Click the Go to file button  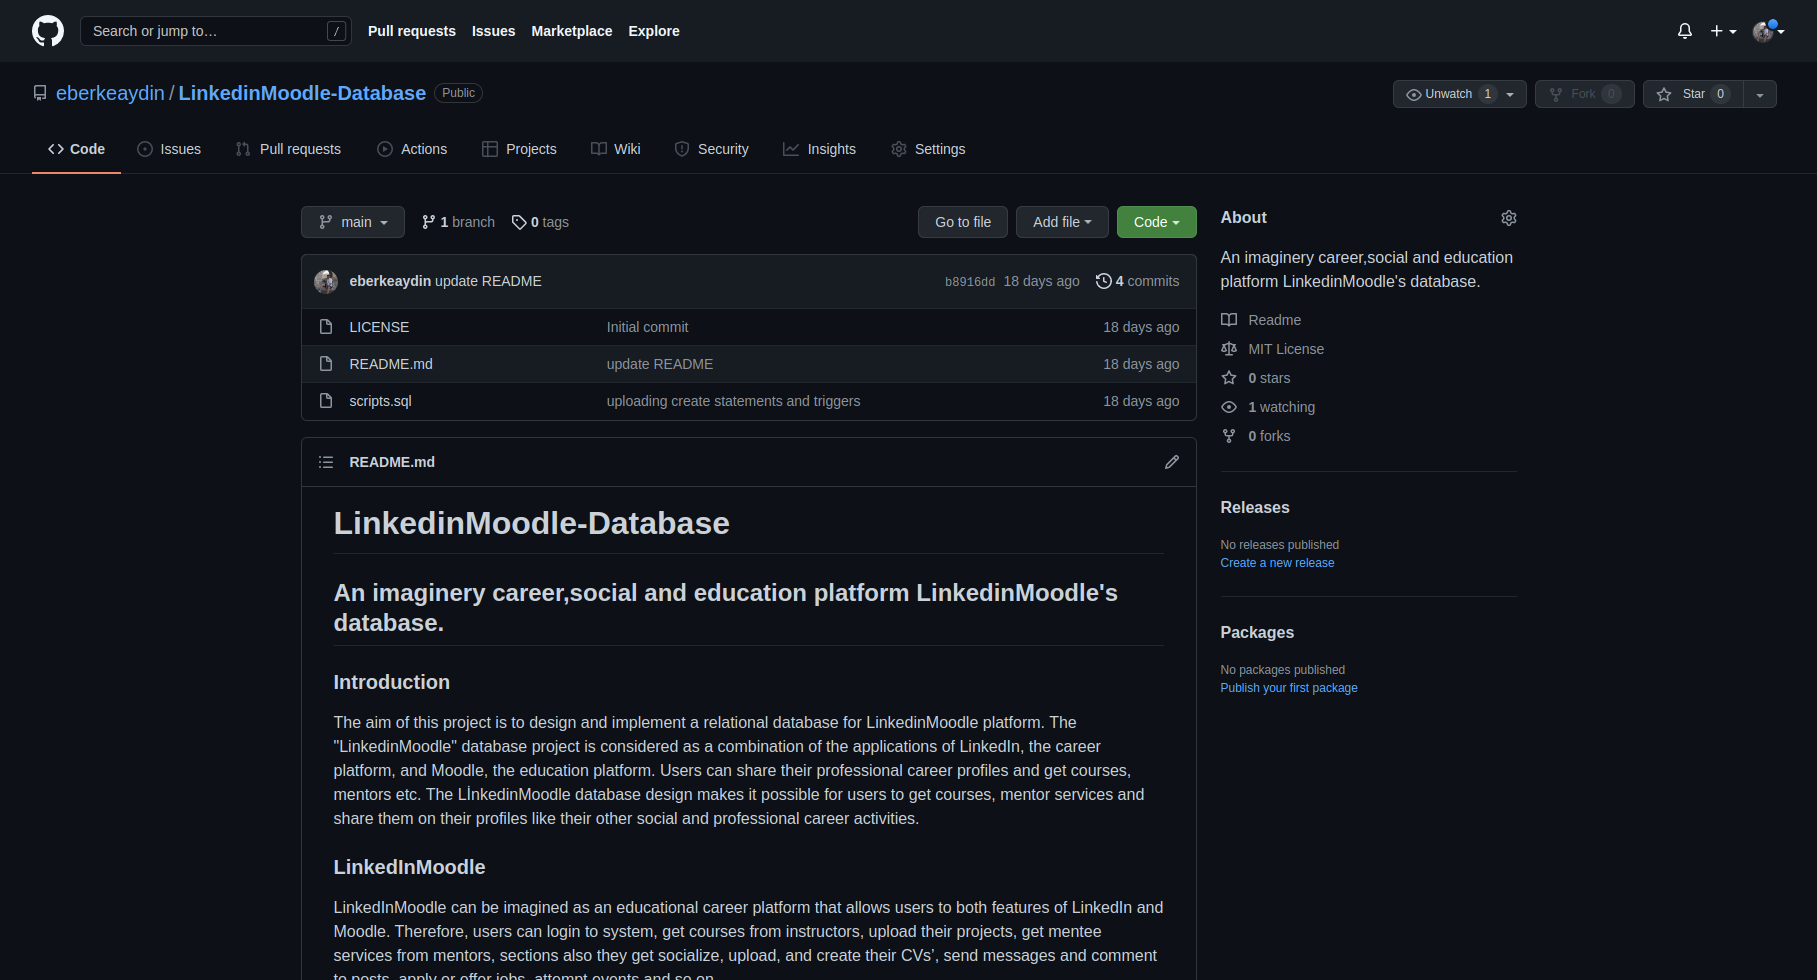(963, 222)
